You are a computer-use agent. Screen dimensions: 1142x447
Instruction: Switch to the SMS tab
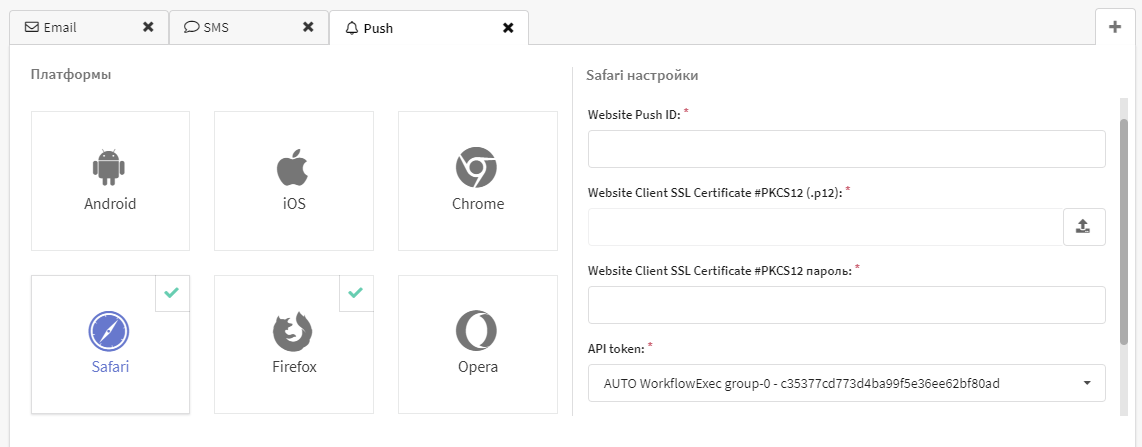click(x=249, y=28)
